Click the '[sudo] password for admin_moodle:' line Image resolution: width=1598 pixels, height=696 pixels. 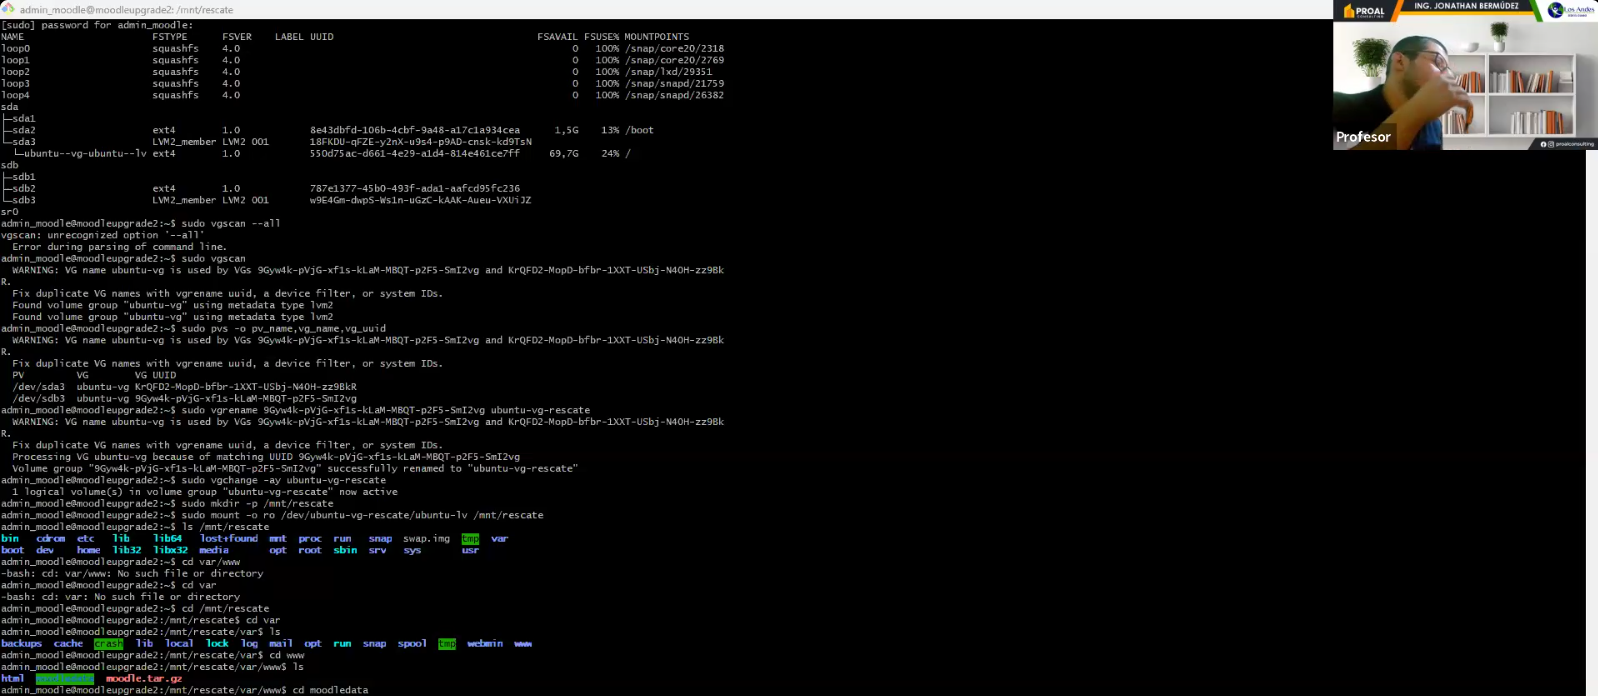[x=97, y=25]
